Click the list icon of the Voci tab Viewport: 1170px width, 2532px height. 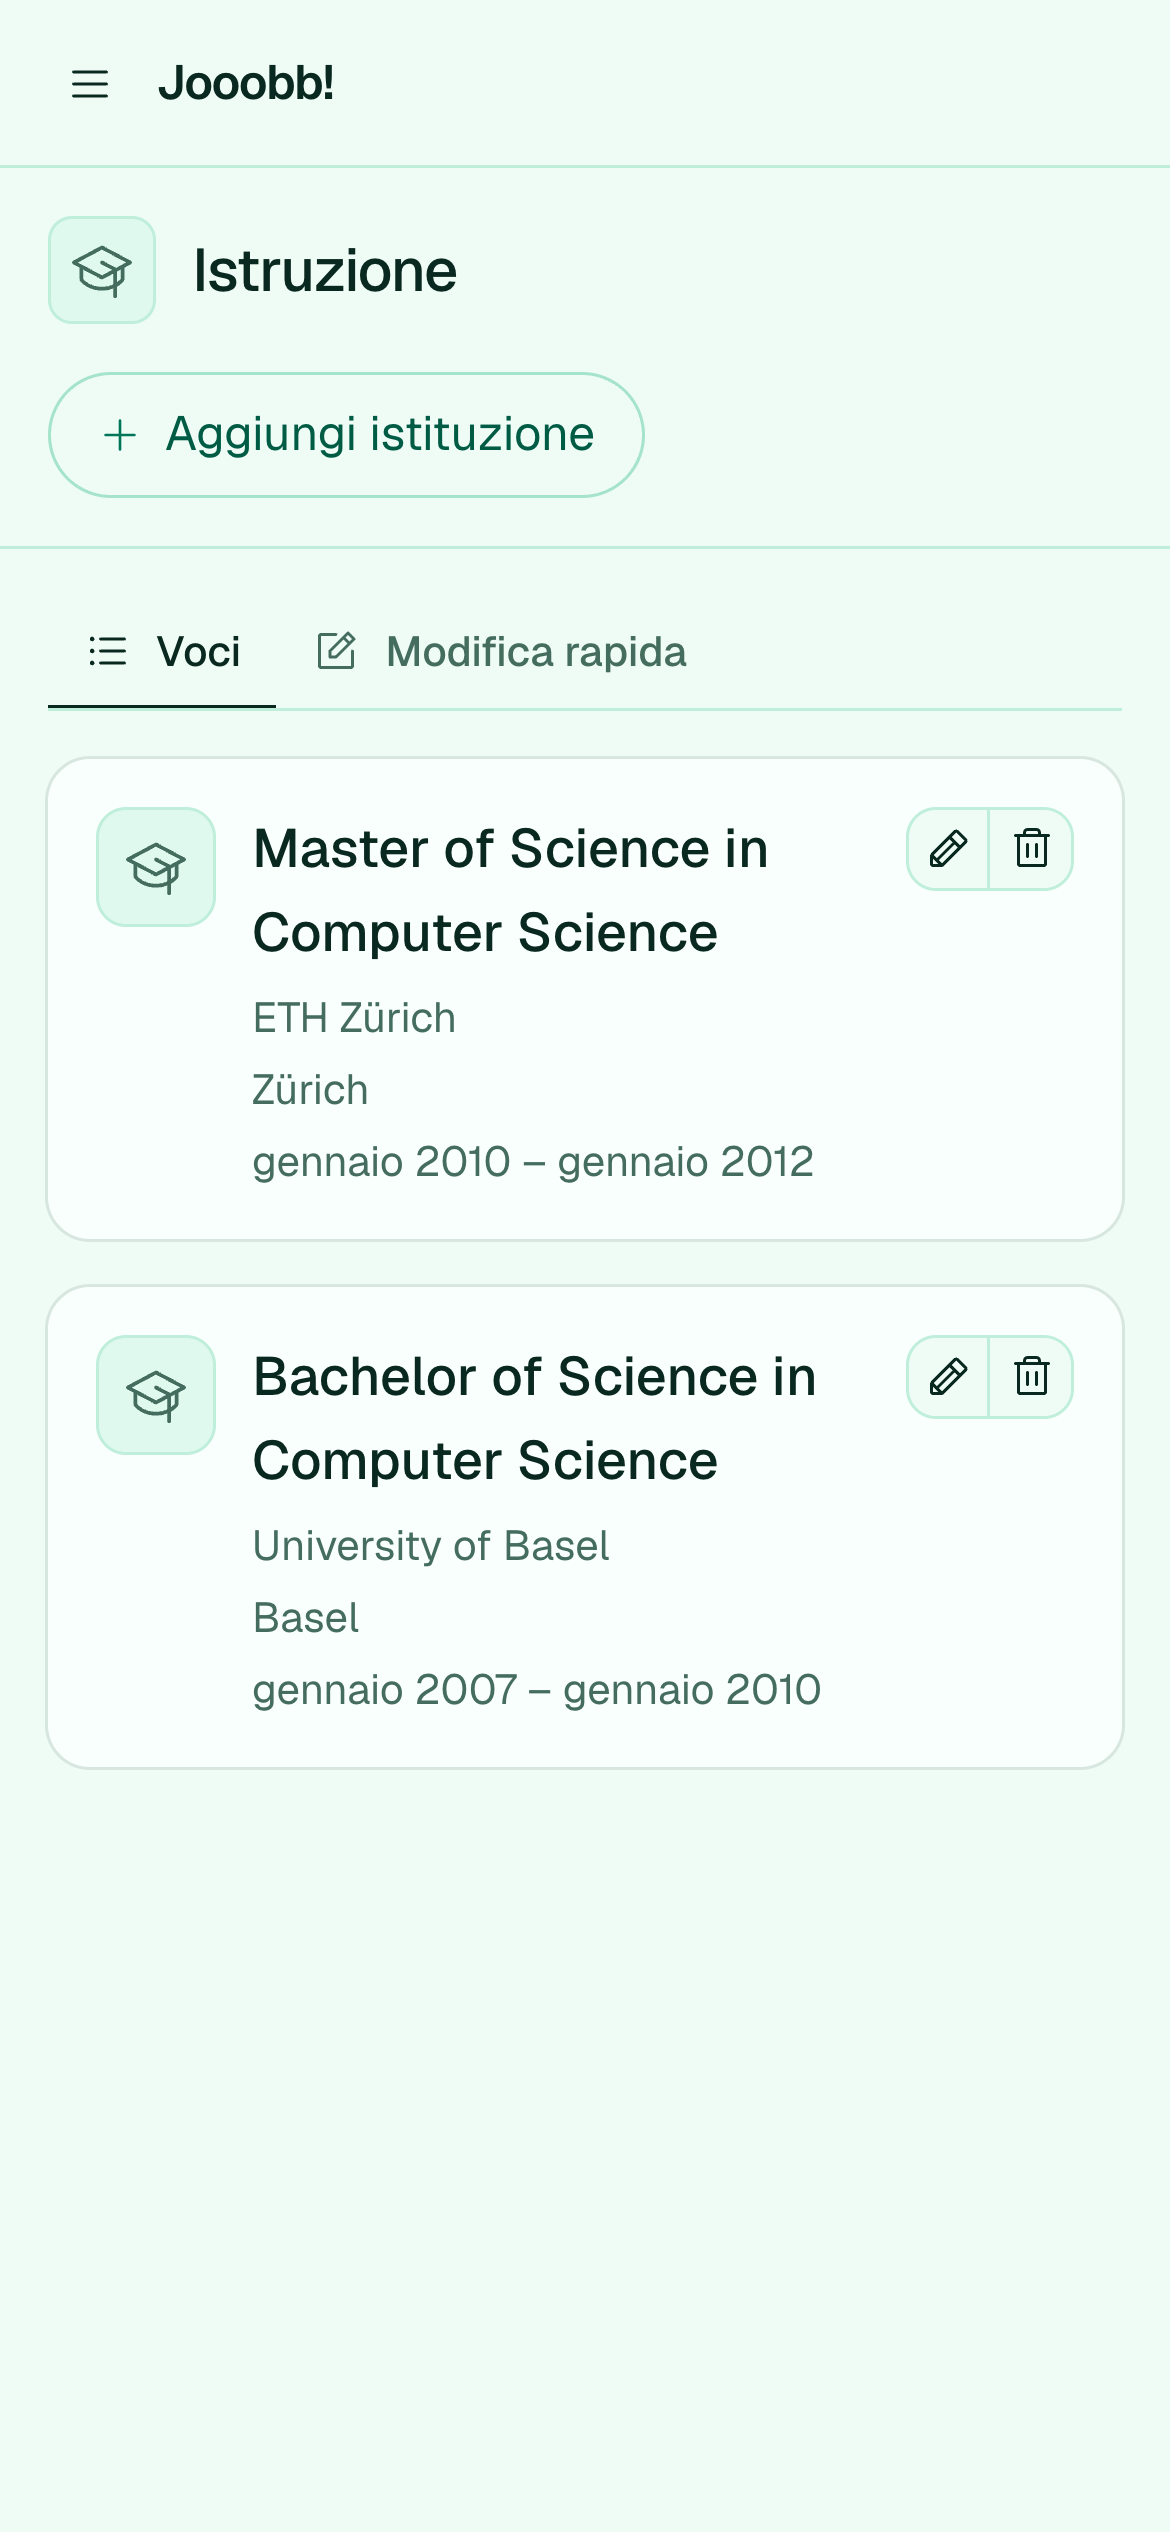(x=108, y=651)
